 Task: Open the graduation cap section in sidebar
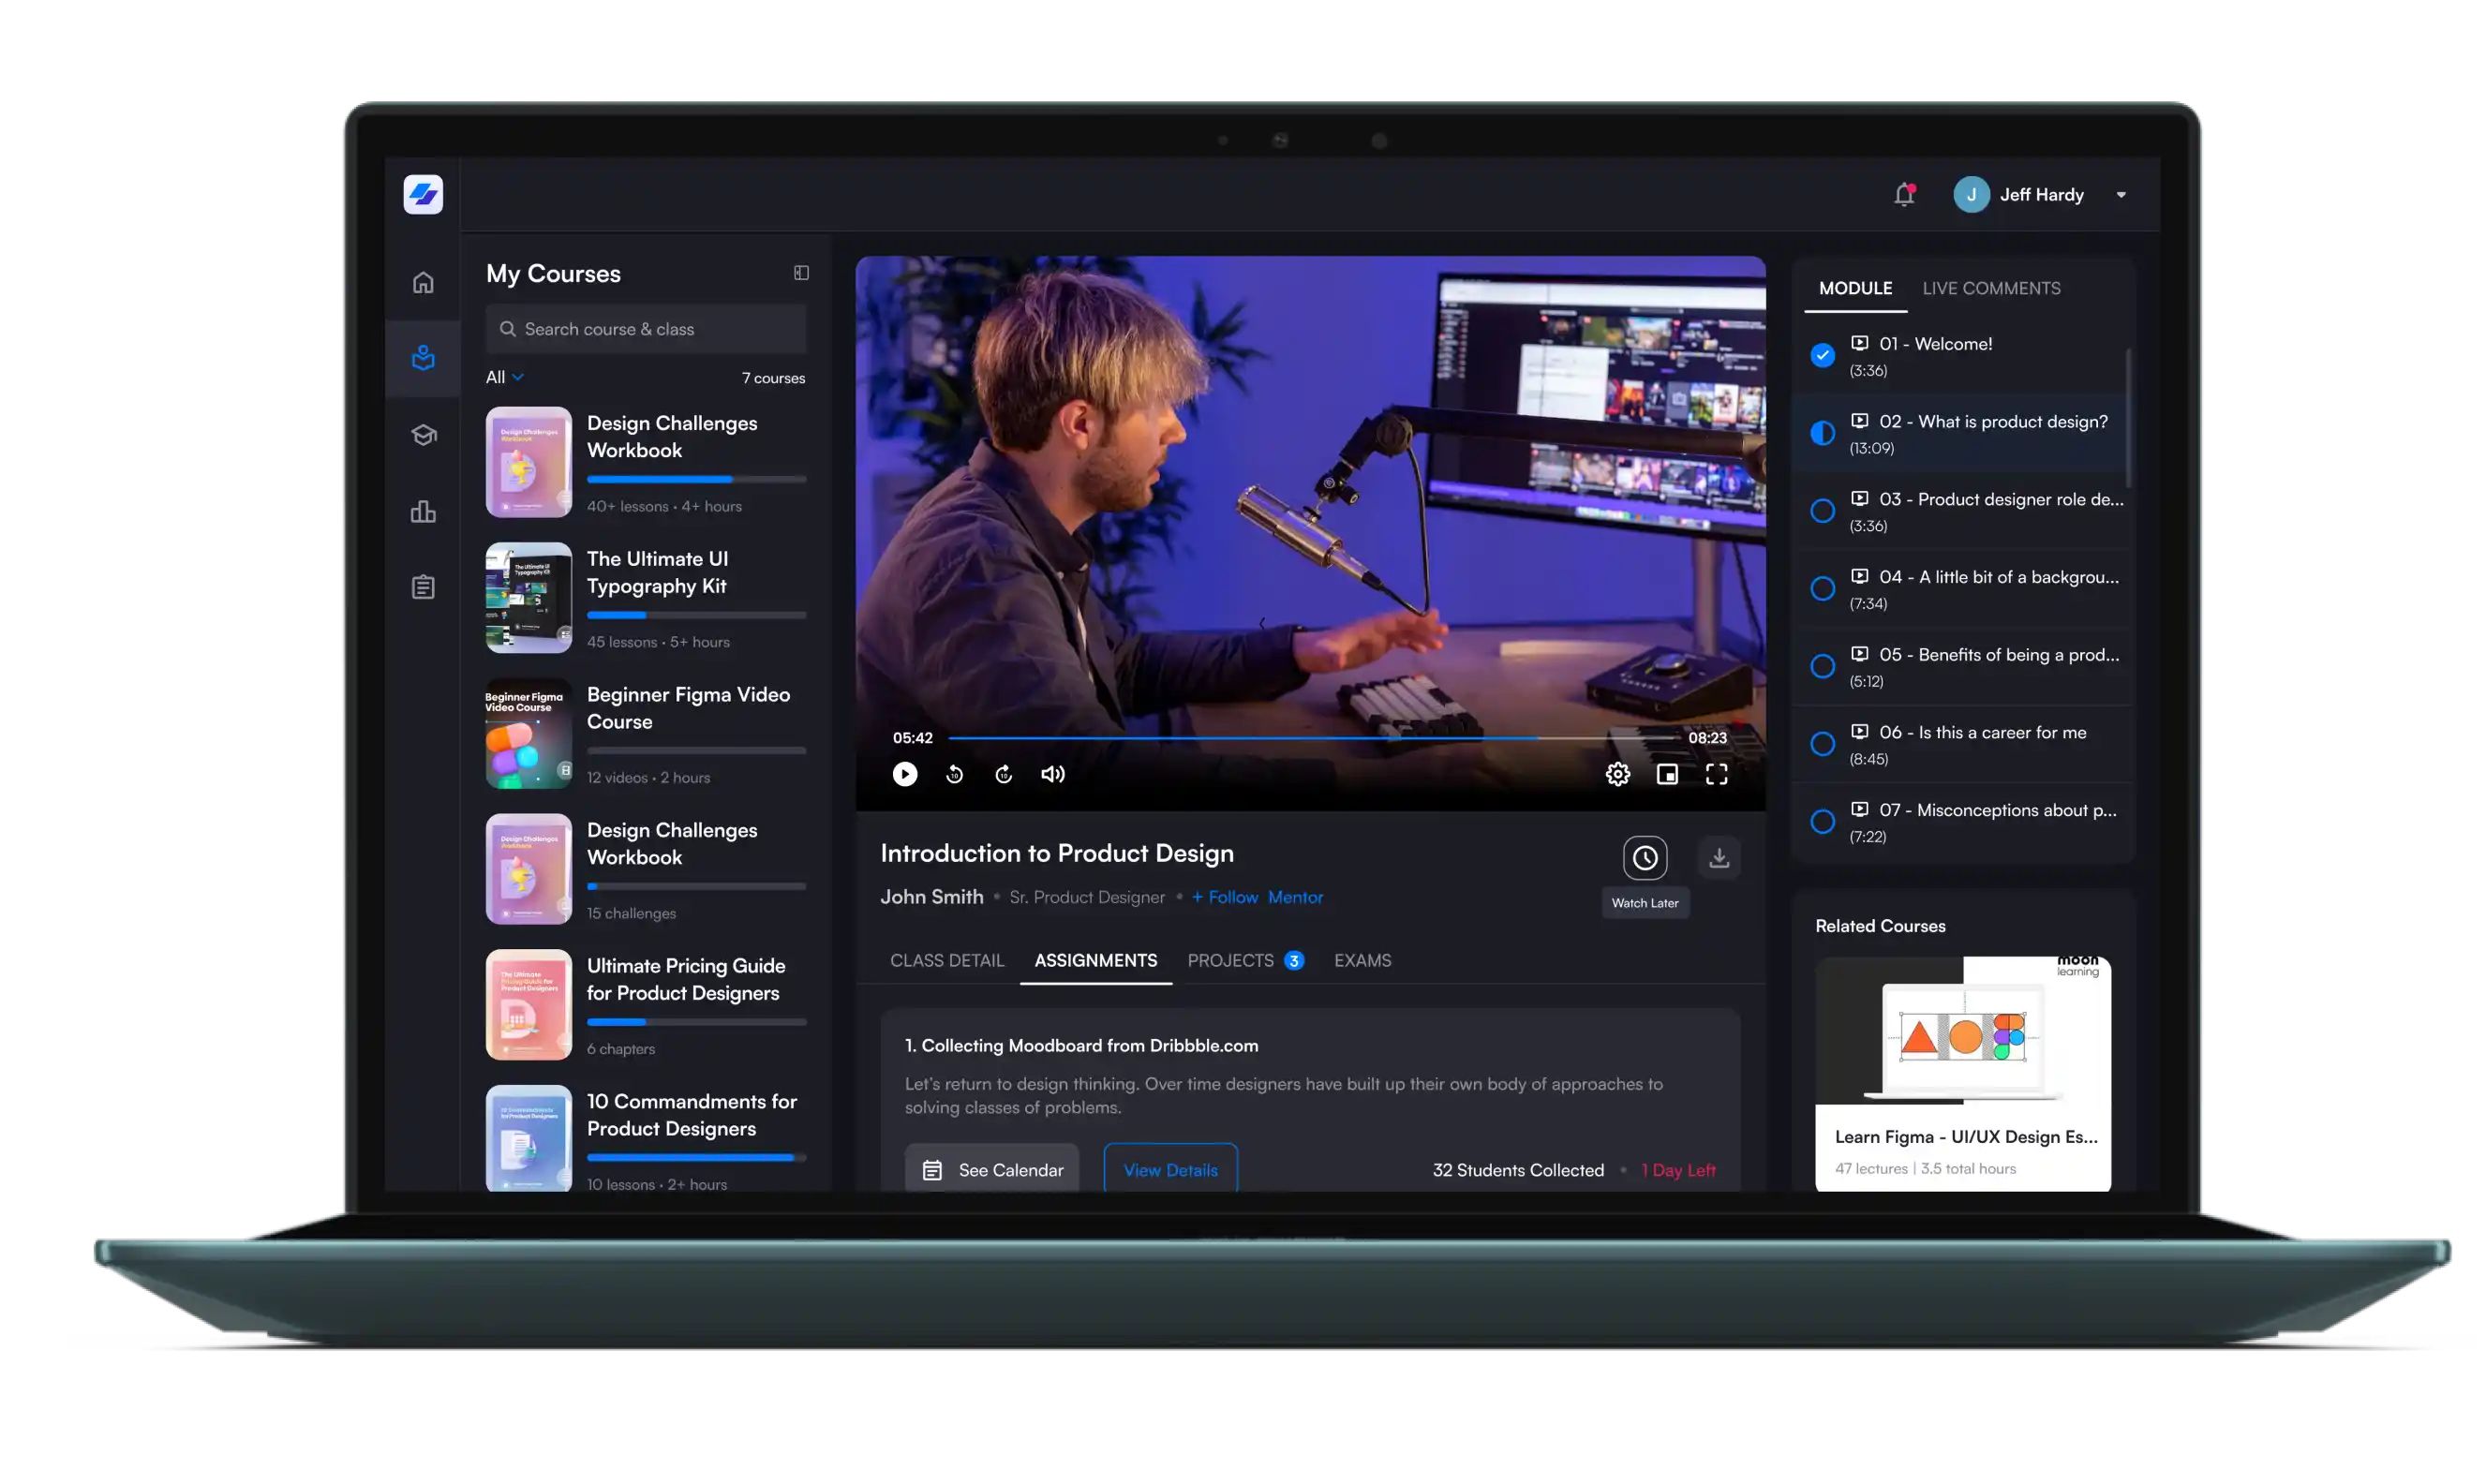pyautogui.click(x=422, y=435)
